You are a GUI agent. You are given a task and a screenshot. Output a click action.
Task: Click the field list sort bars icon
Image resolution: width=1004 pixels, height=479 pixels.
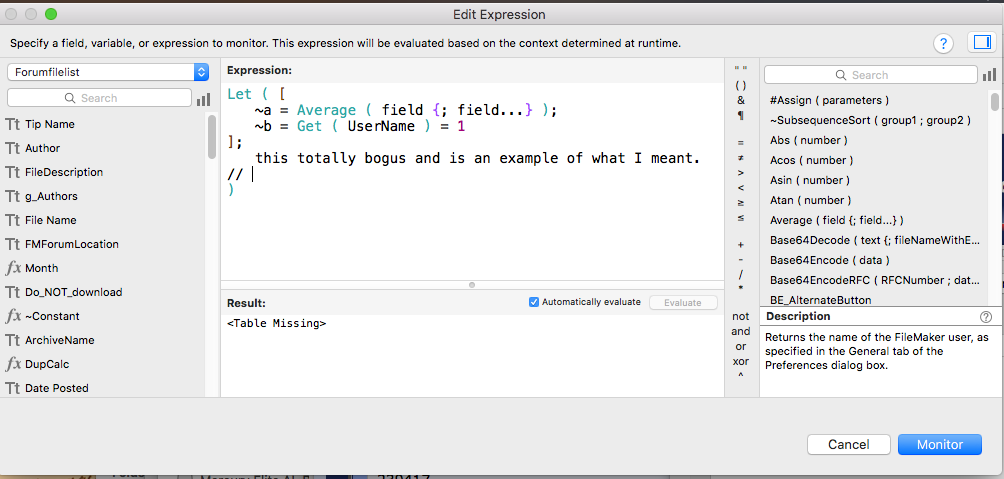(204, 99)
